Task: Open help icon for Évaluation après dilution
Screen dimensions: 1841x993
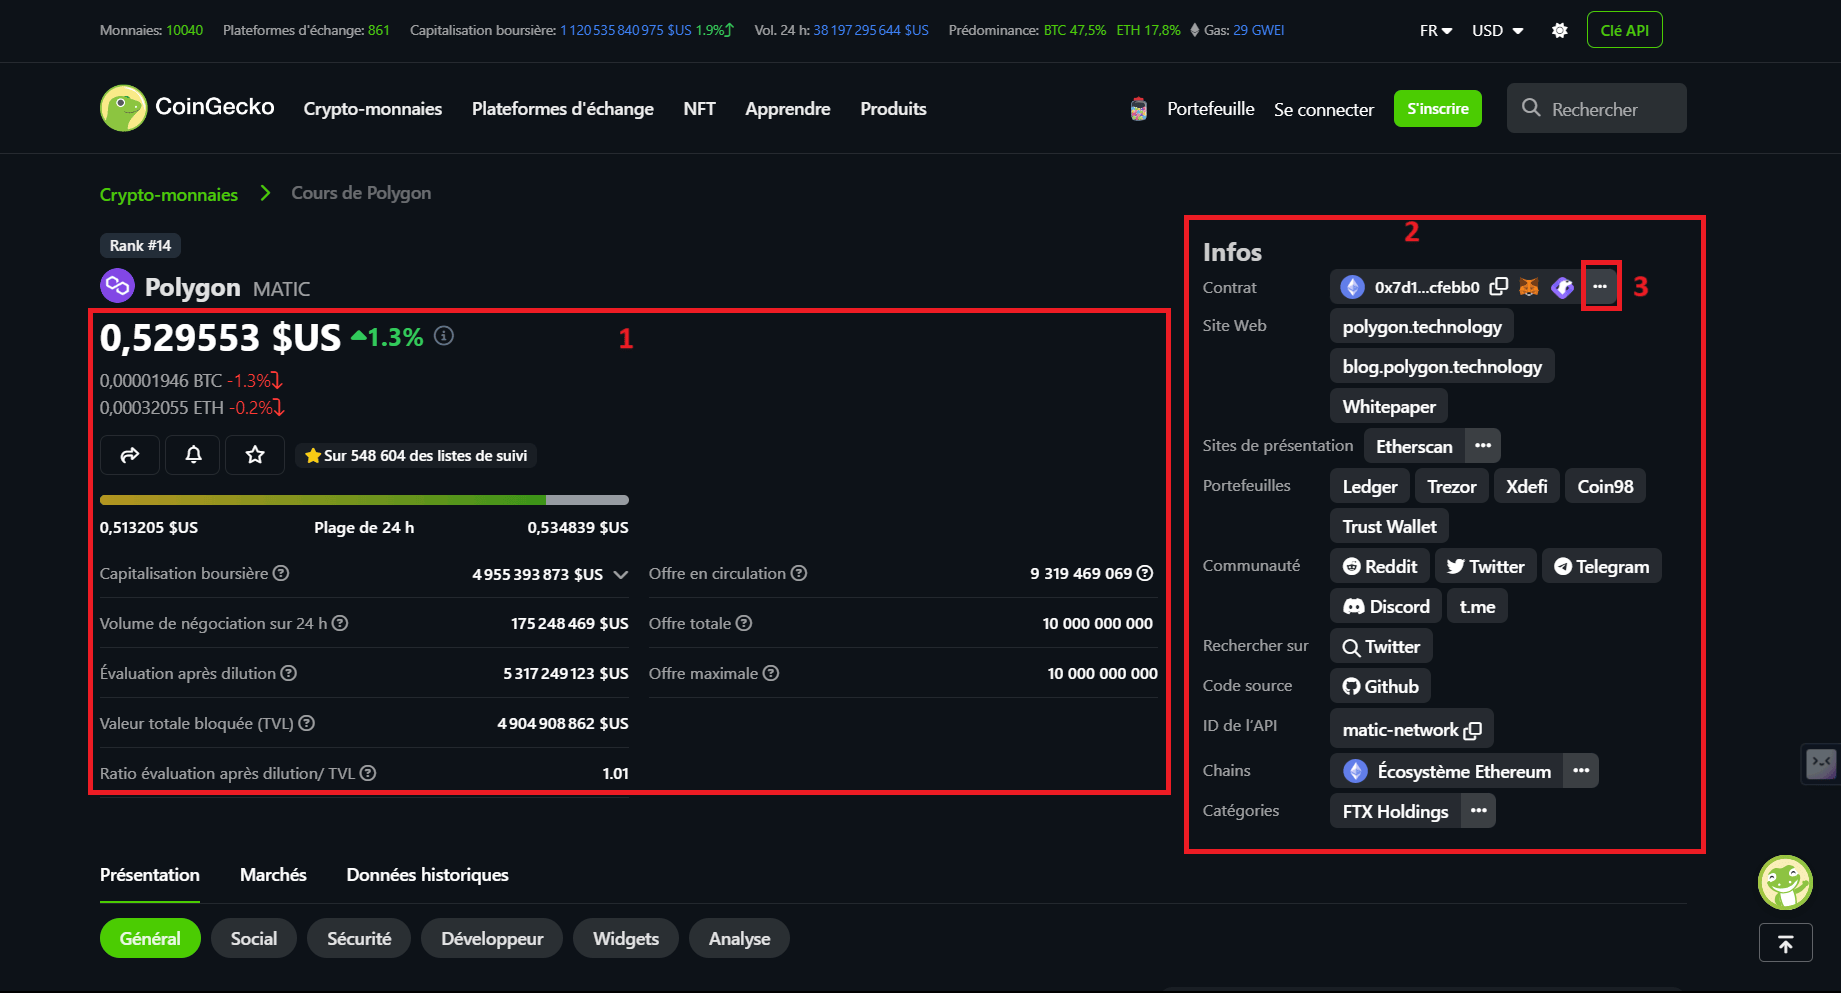Action: point(288,673)
